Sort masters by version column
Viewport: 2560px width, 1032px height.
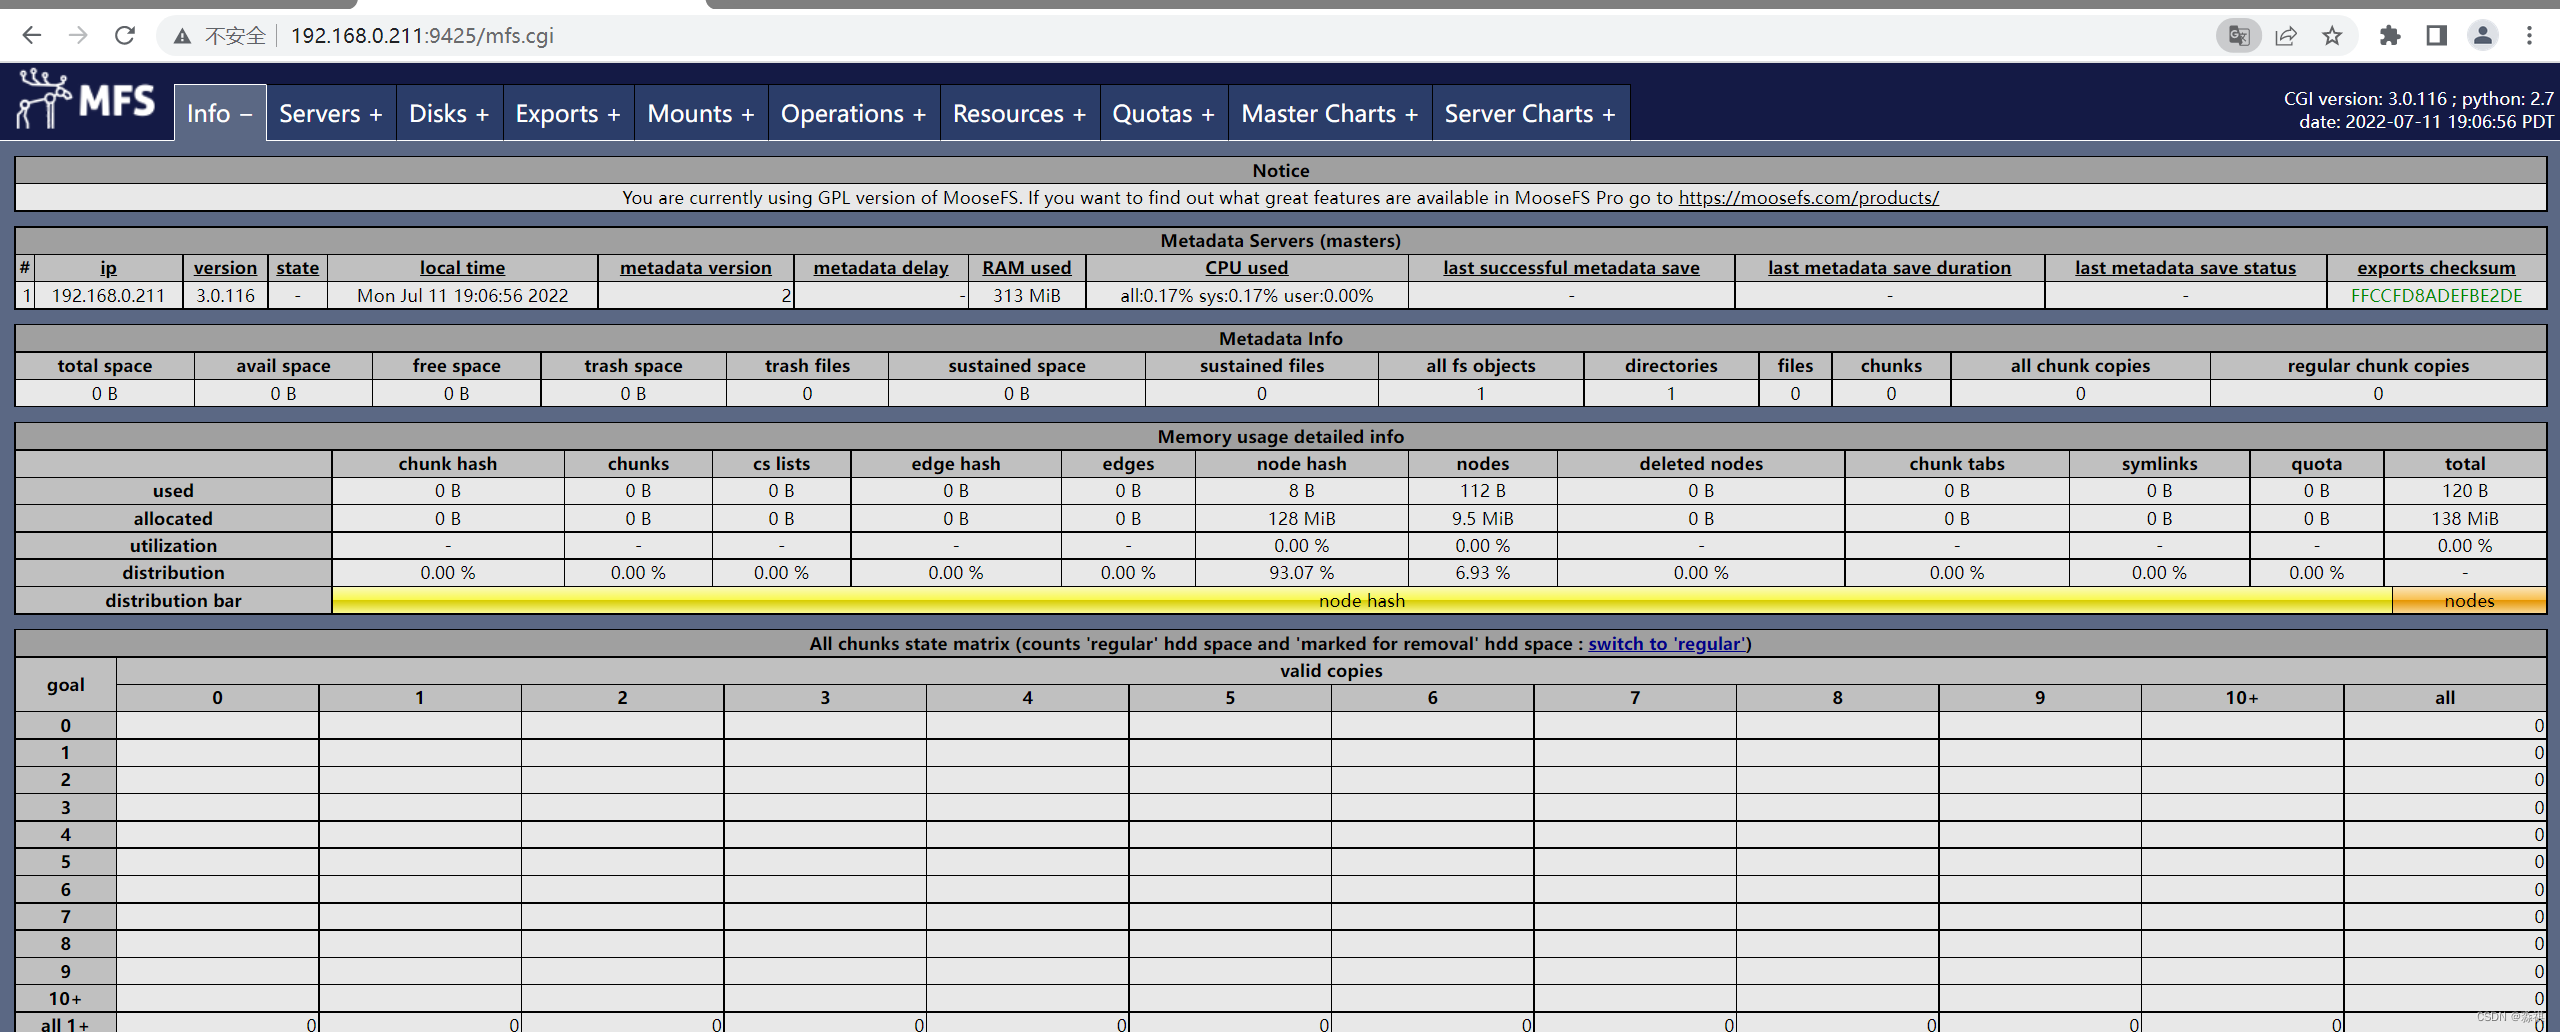pos(225,267)
